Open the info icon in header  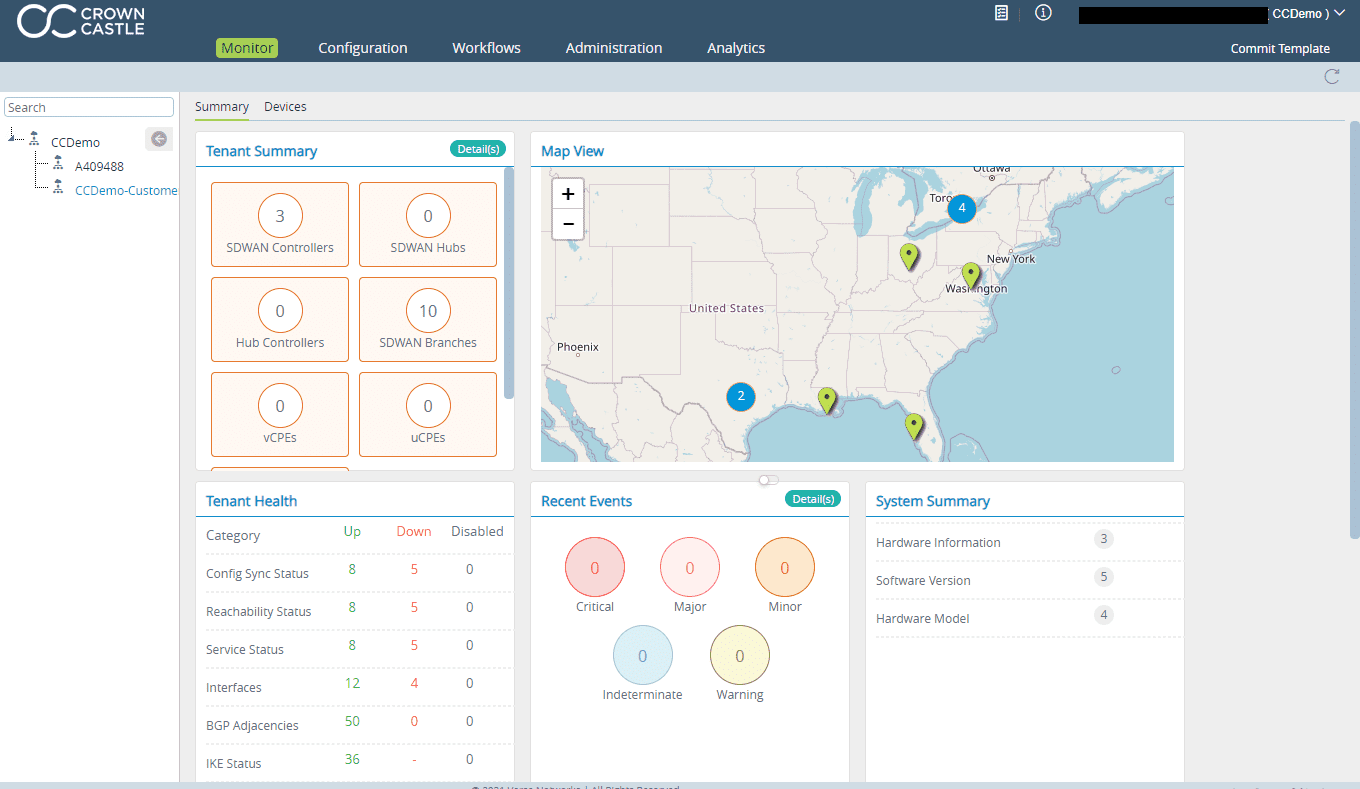click(1043, 13)
